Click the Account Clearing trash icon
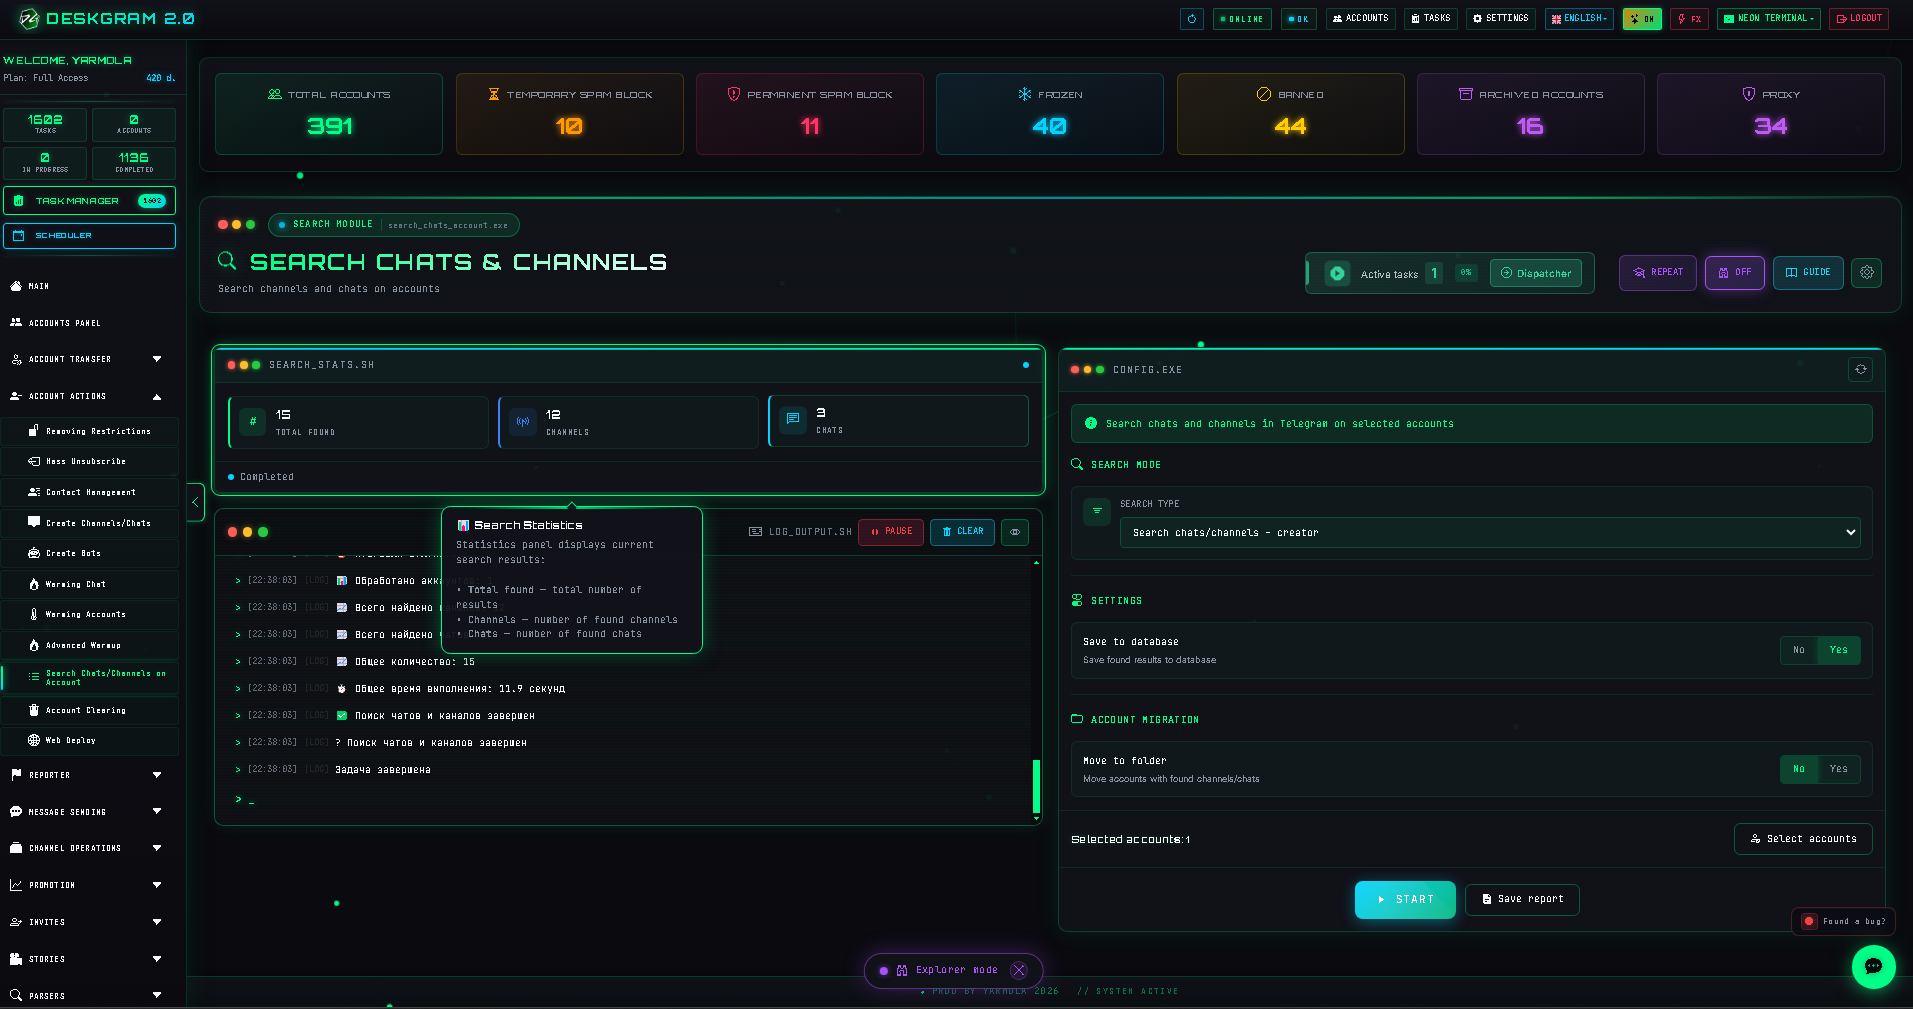Image resolution: width=1913 pixels, height=1009 pixels. pyautogui.click(x=34, y=710)
